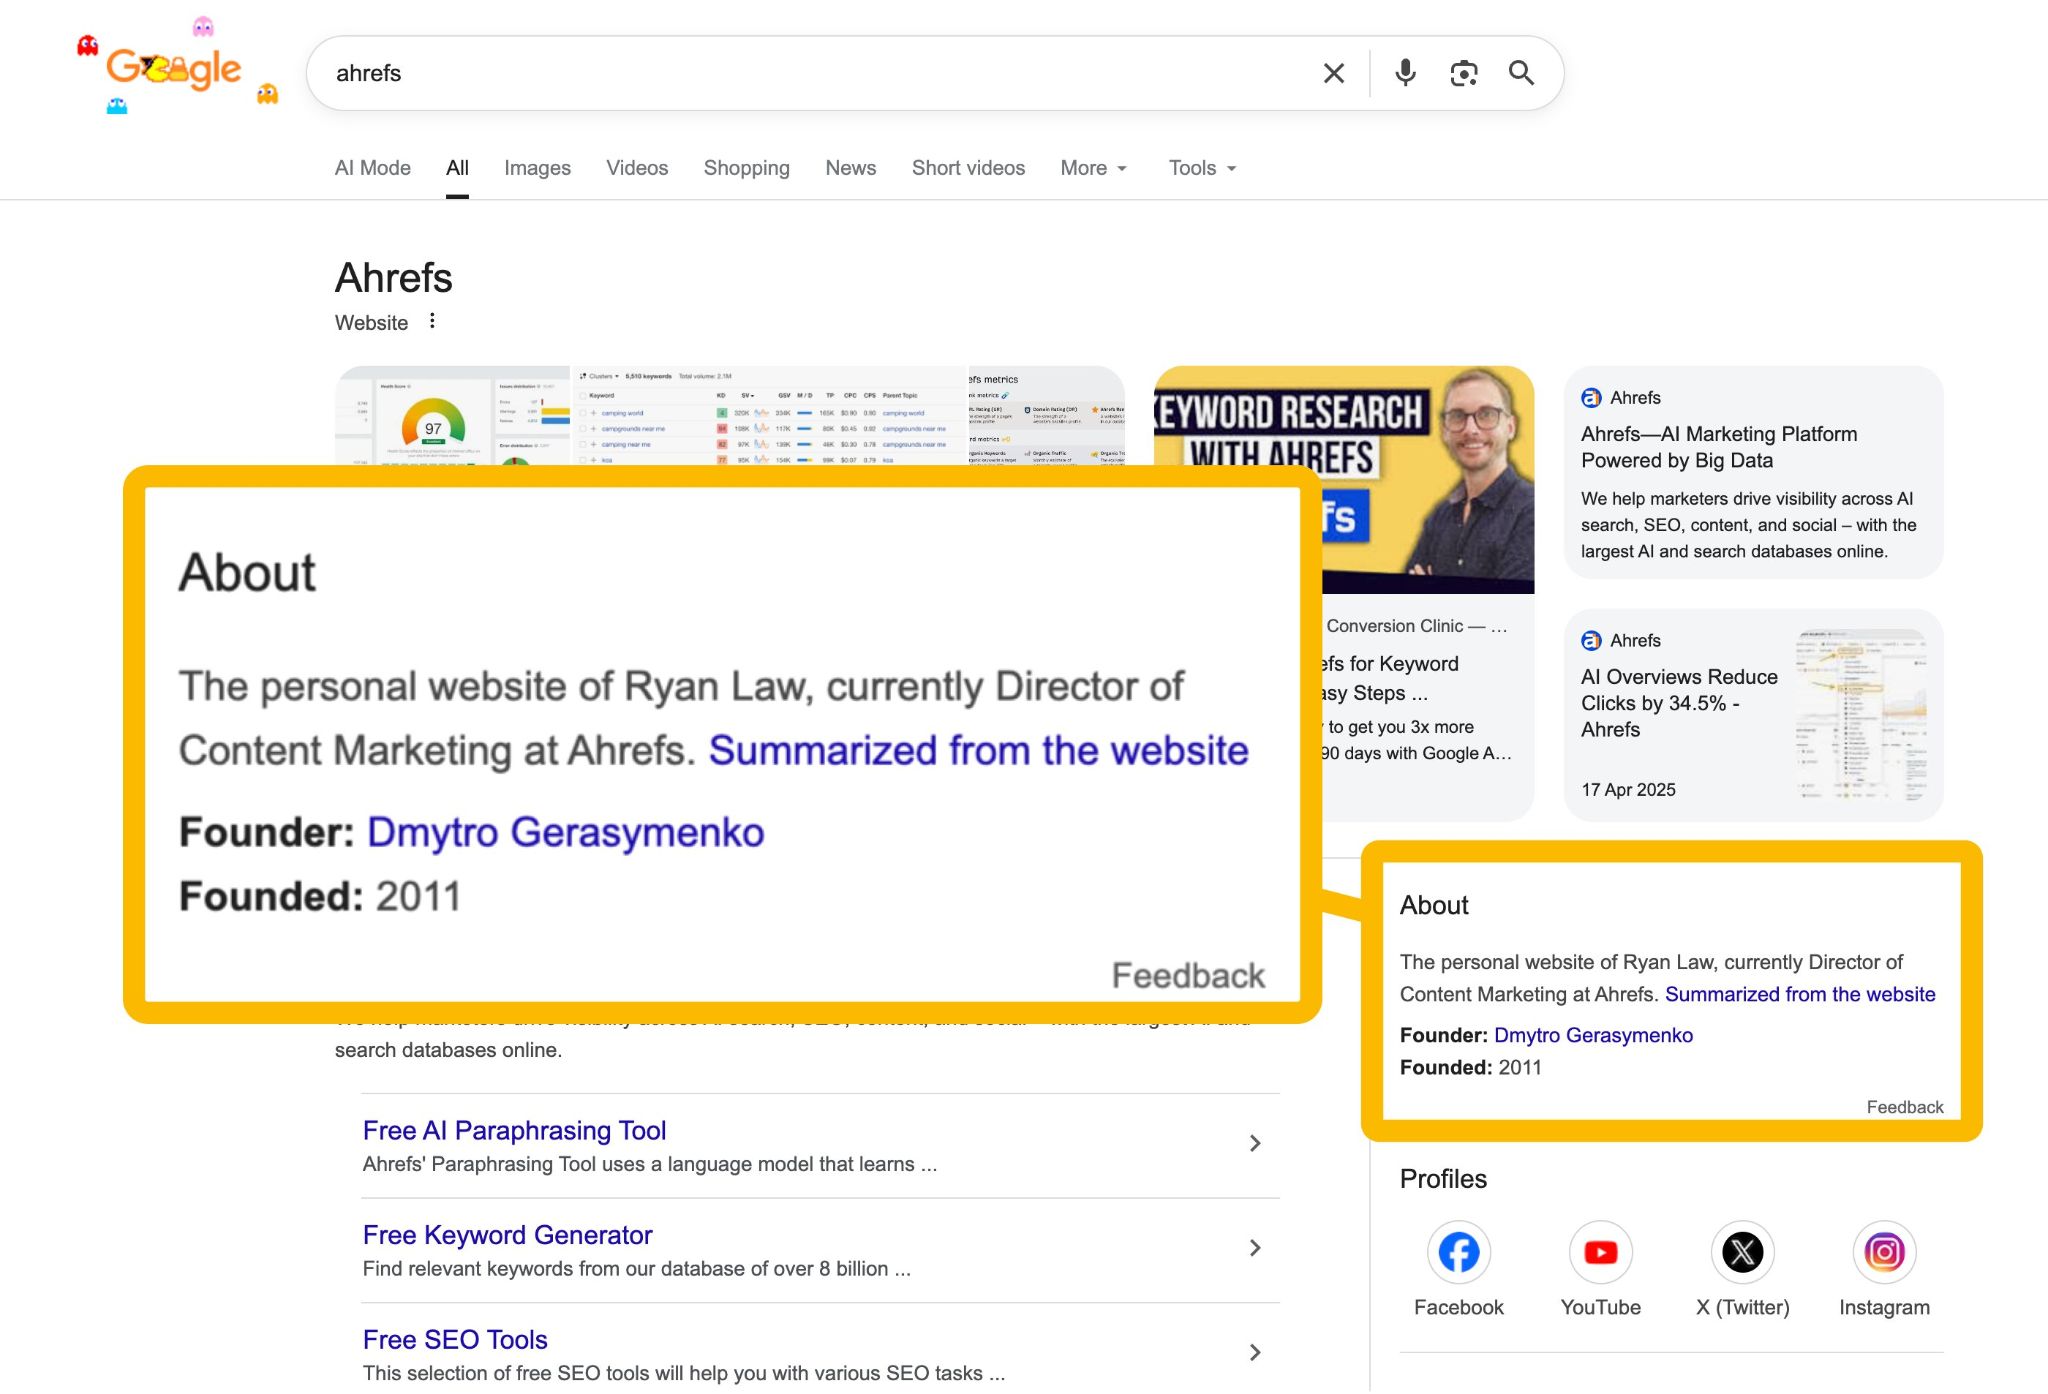This screenshot has width=2048, height=1394.
Task: Expand the More dropdown
Action: 1093,168
